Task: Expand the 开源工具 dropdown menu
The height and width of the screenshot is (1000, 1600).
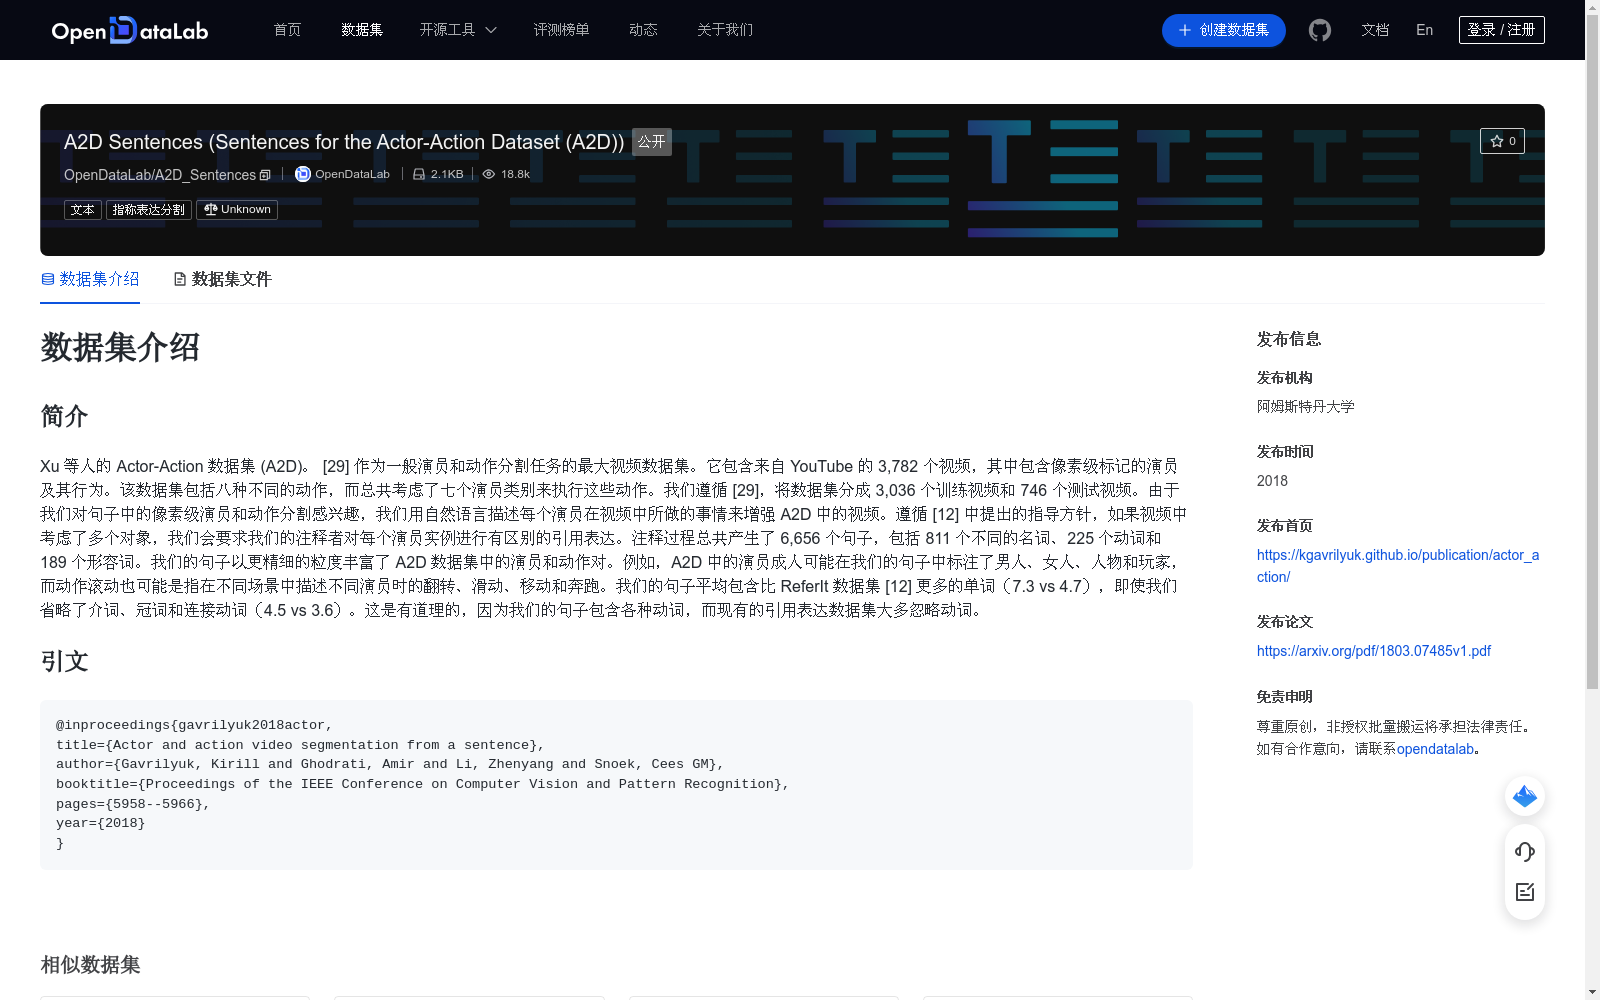Action: (458, 30)
